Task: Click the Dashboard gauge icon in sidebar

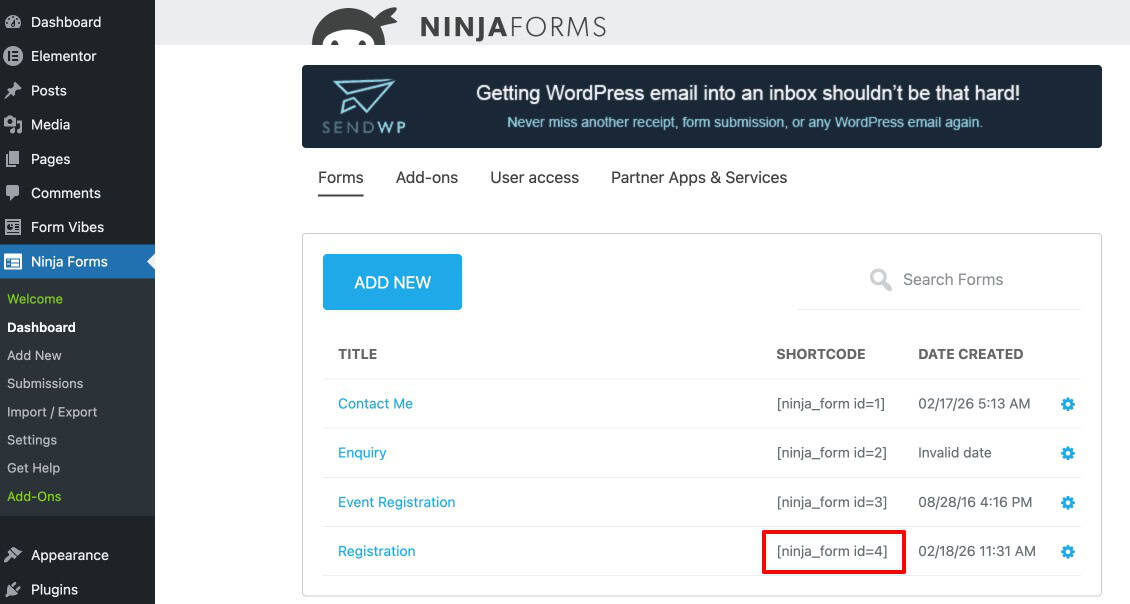Action: point(12,22)
